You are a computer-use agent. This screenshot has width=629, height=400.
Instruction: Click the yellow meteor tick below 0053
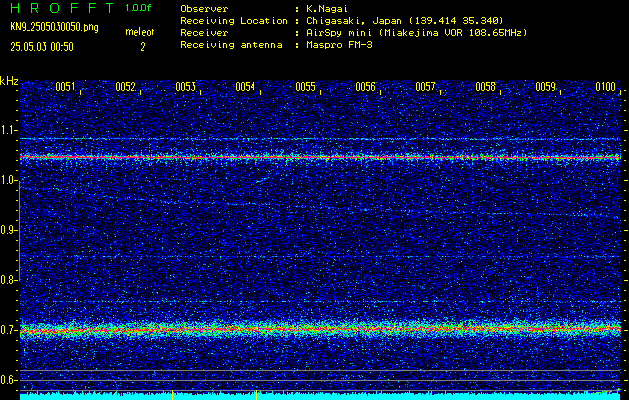[172, 395]
